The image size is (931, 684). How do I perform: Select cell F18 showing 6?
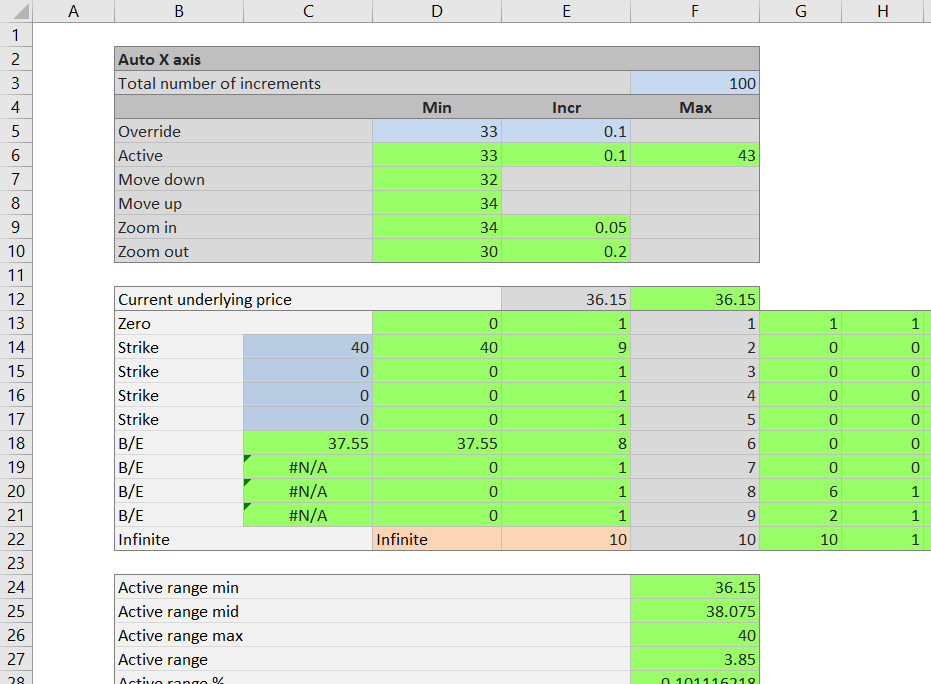coord(695,443)
